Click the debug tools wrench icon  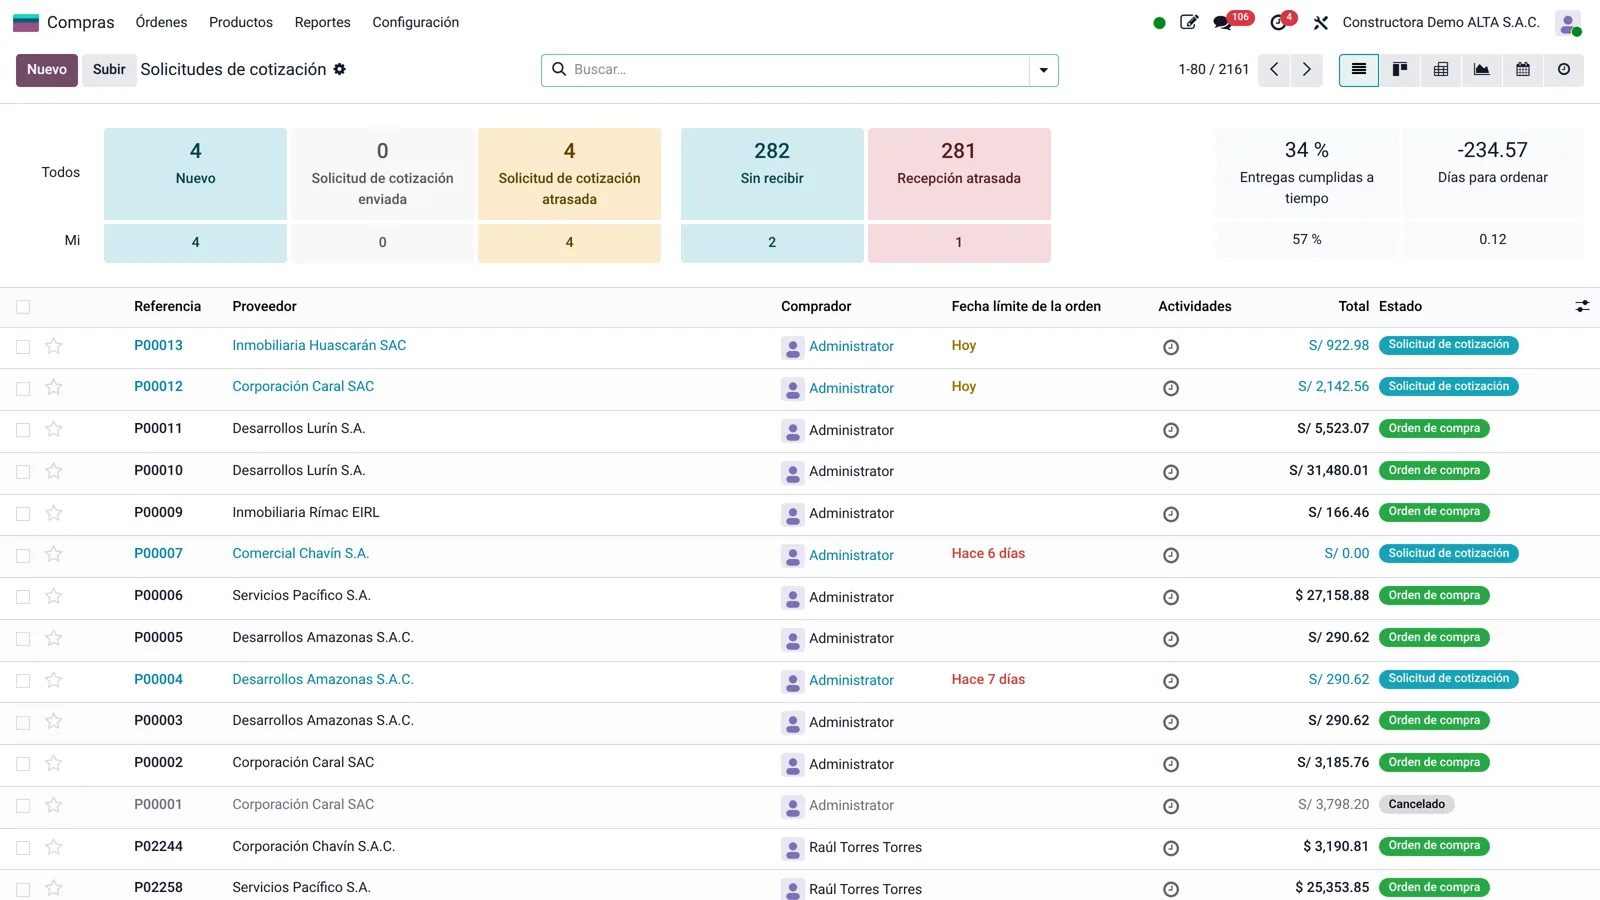pos(1321,23)
